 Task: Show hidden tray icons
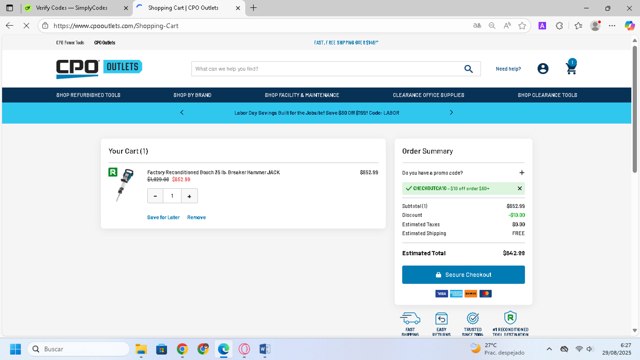pos(549,349)
